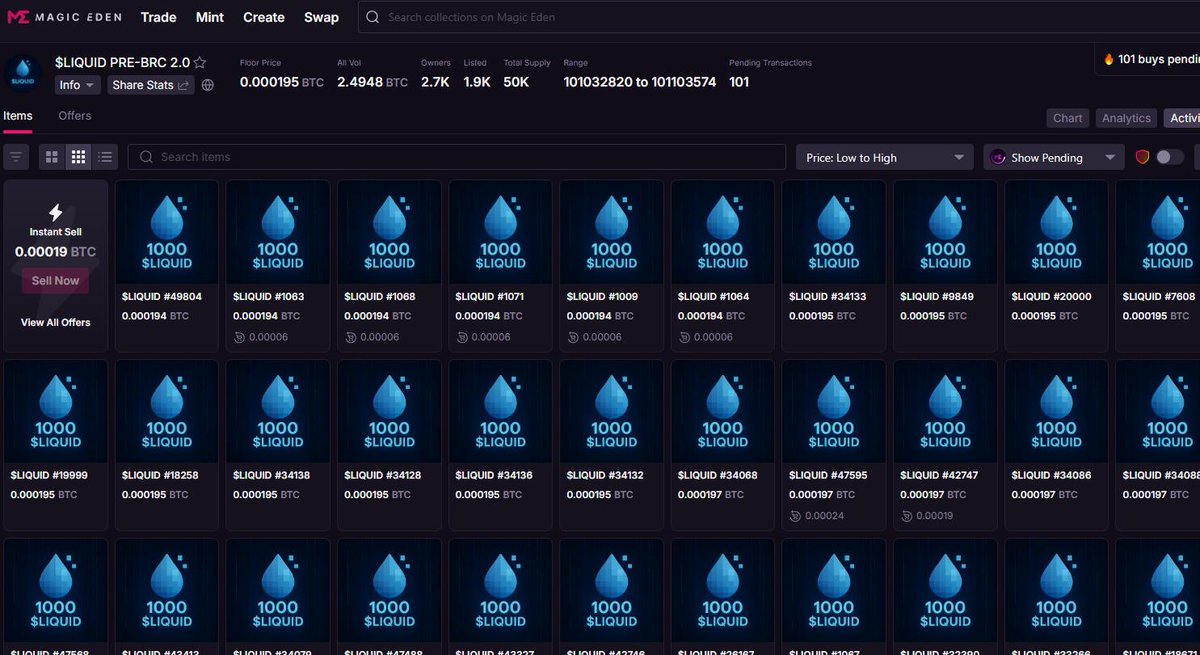Open the Swap menu
The image size is (1200, 655).
click(321, 17)
